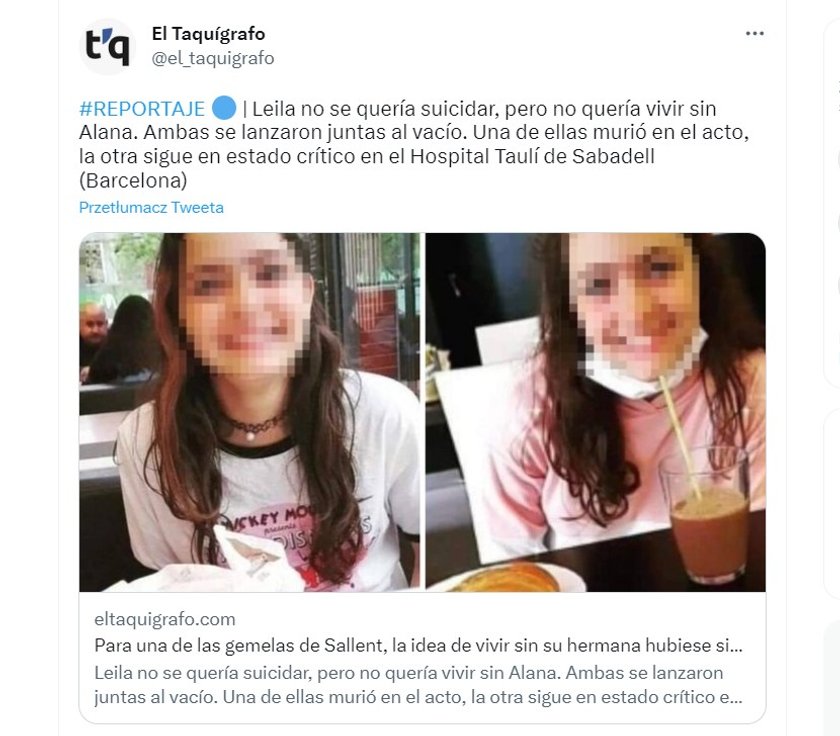Click the man in background of left photo
Screen dimensions: 840x736
point(93,333)
